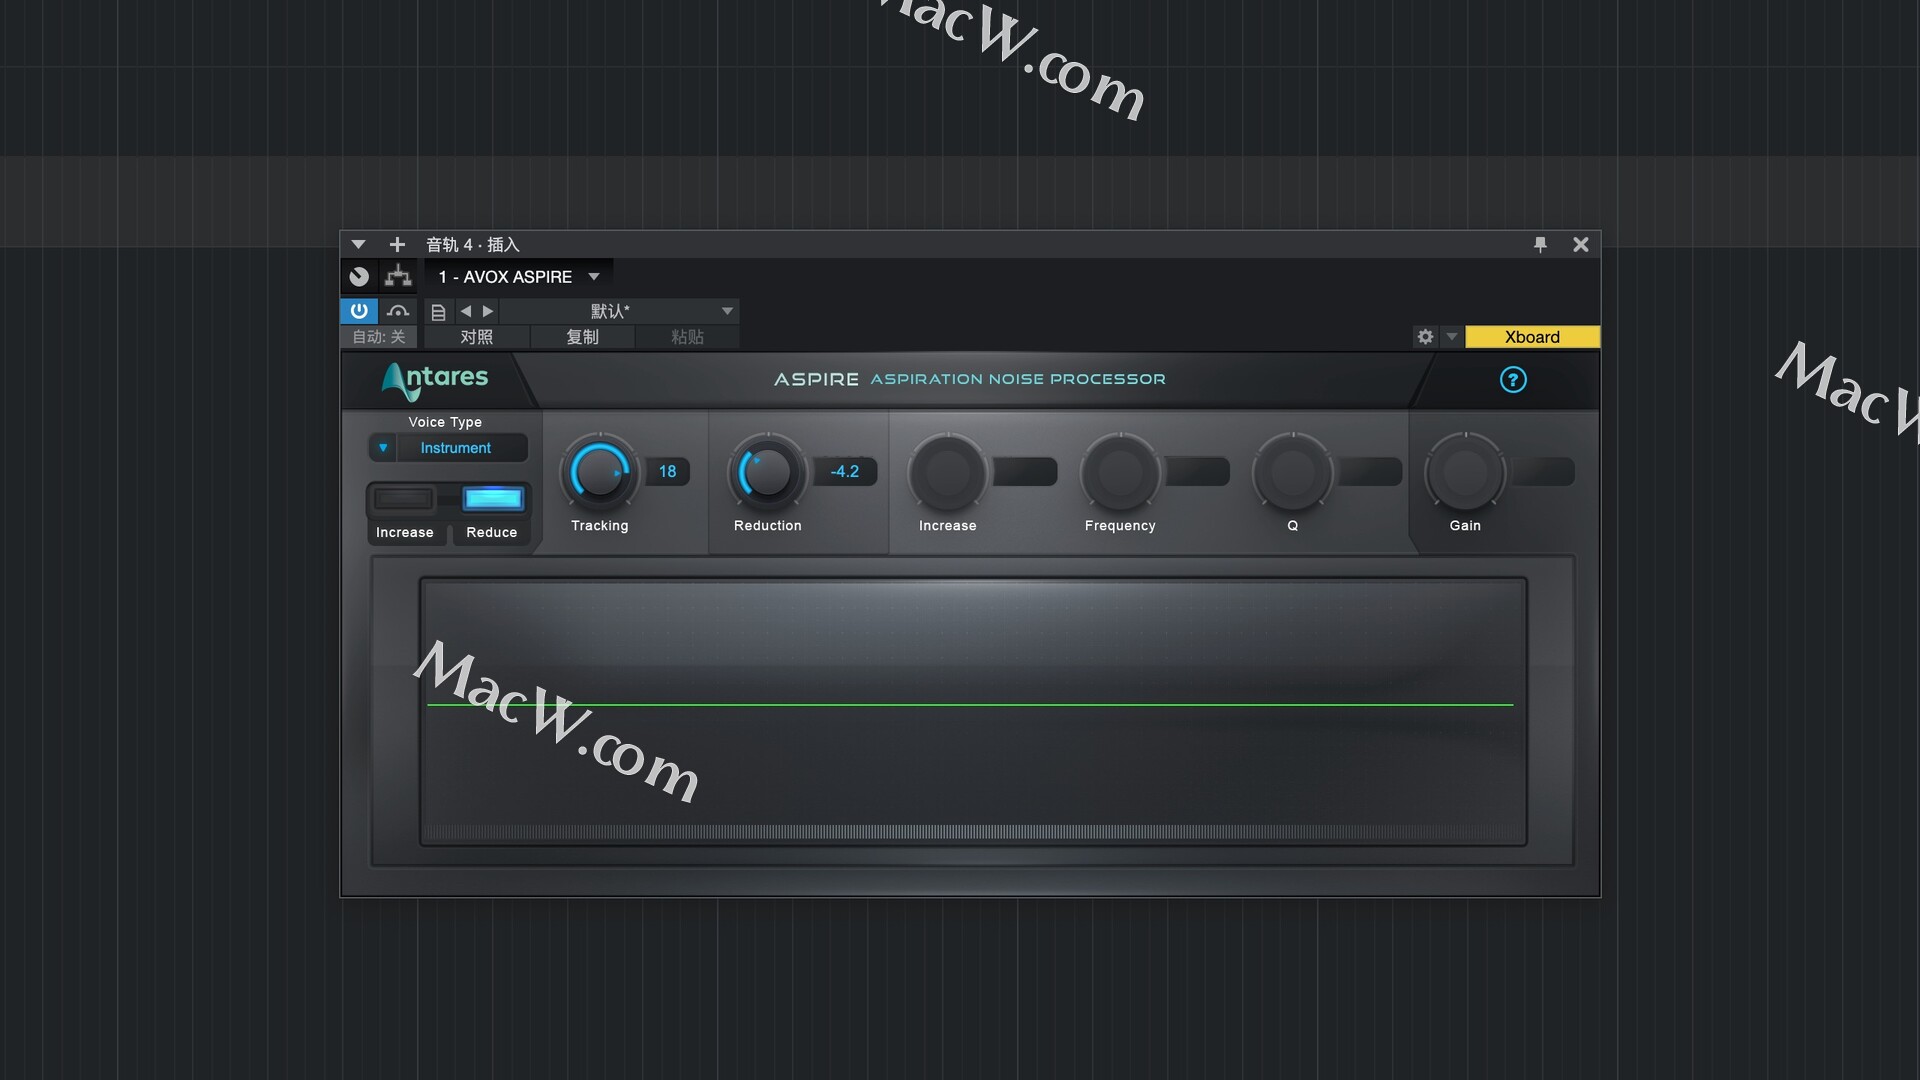Screen dimensions: 1920x1080
Task: Click the Tracking value field showing 18
Action: click(667, 471)
